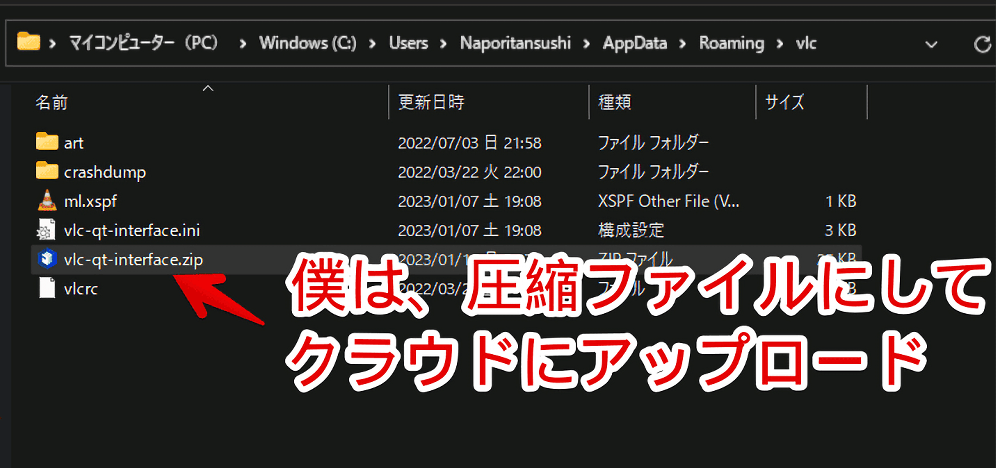The height and width of the screenshot is (468, 1000).
Task: Sort by 種類 column header
Action: pos(615,101)
